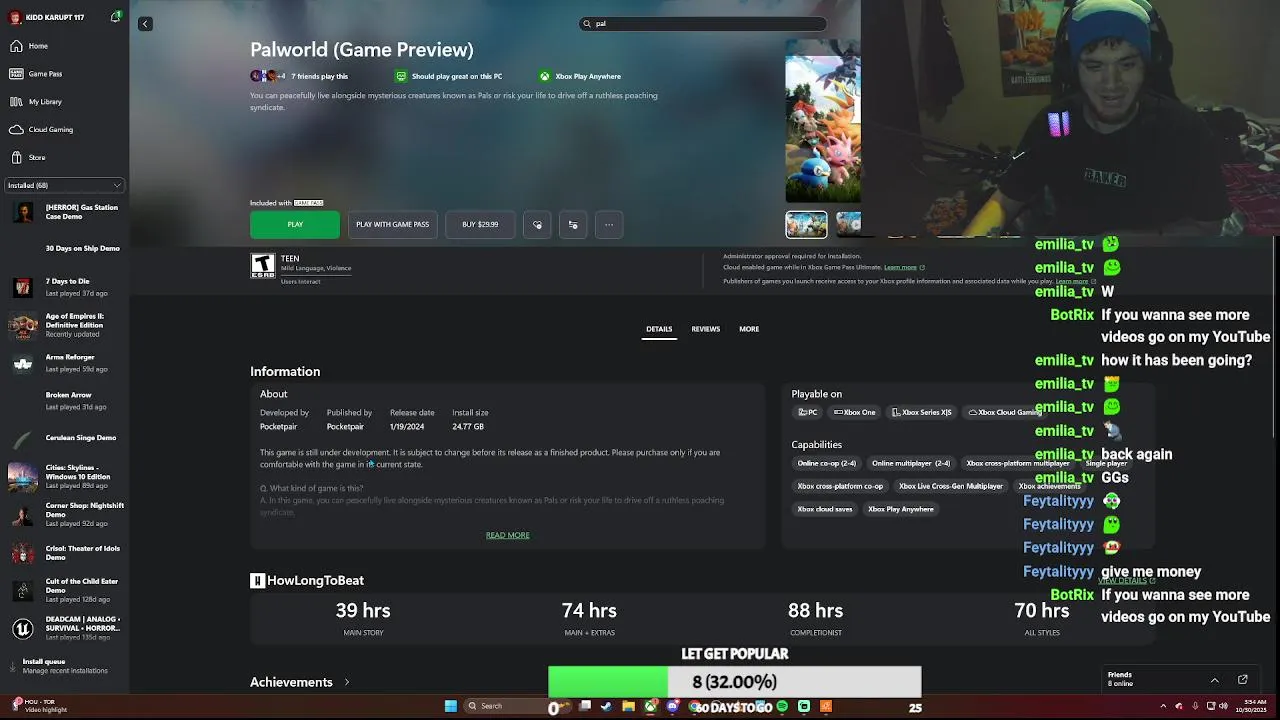Open 7 Days to Die in installed list

(x=64, y=287)
